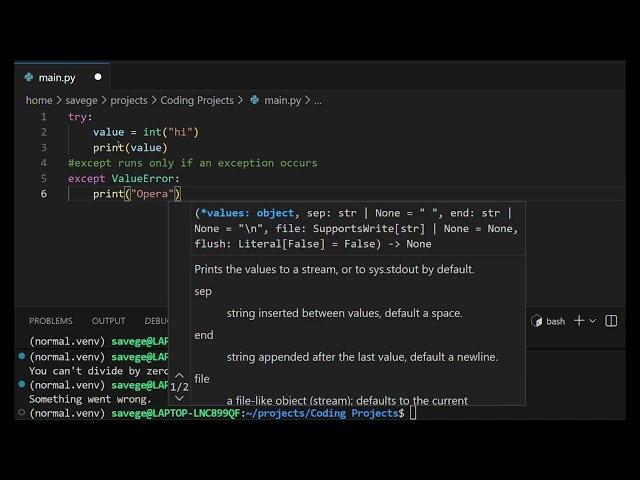
Task: Click 'string inserted between values' doc text
Action: [344, 313]
